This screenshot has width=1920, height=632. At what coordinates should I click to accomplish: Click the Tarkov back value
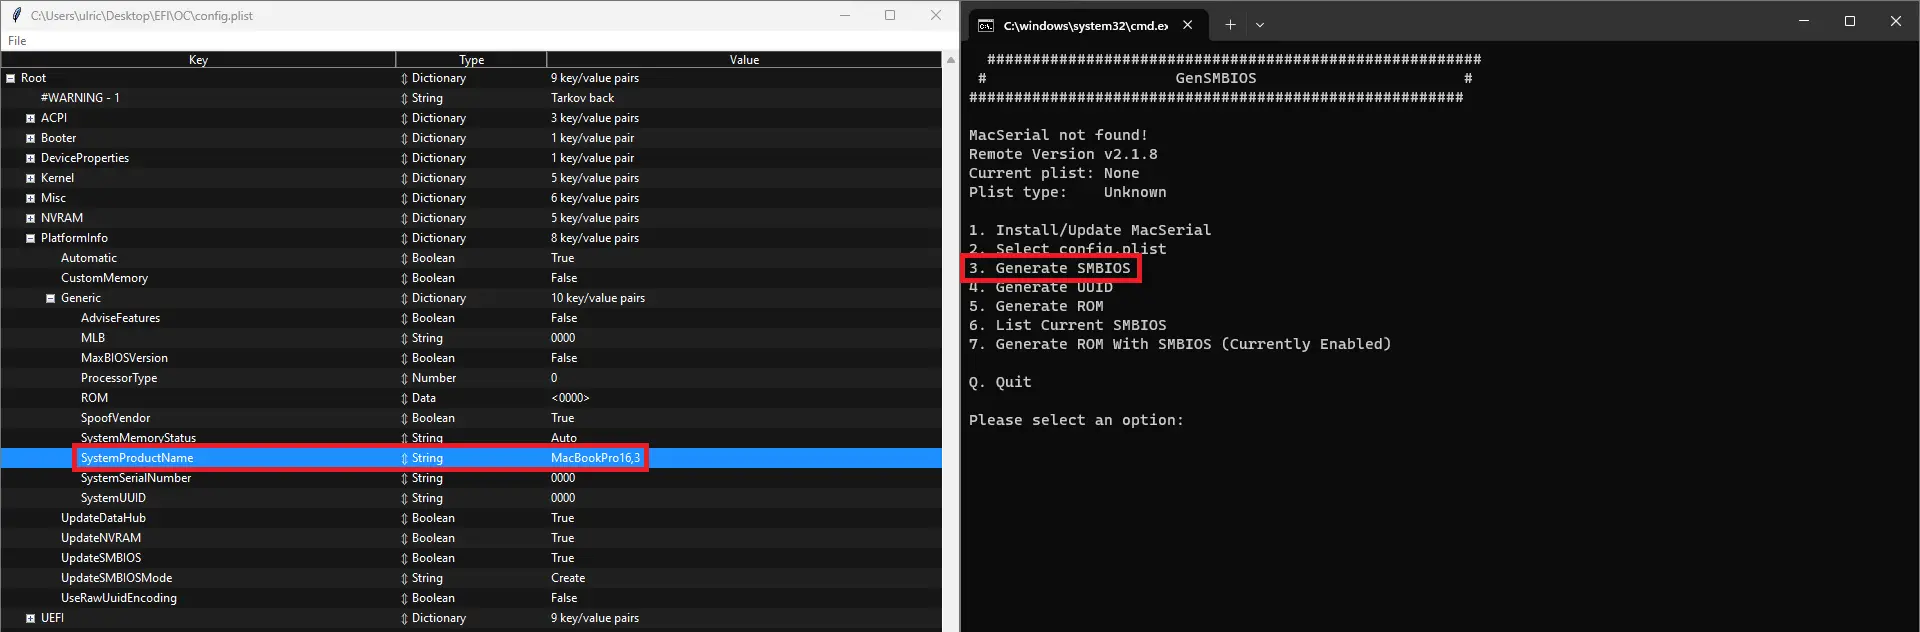tap(582, 98)
